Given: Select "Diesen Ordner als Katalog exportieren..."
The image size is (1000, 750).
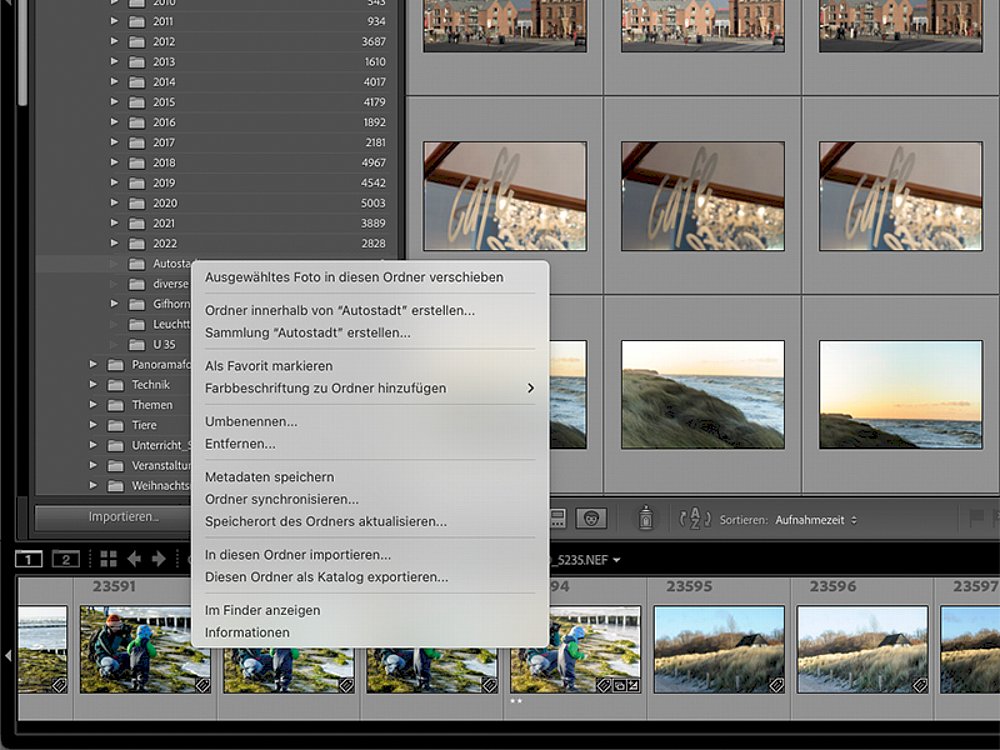Looking at the screenshot, I should (x=326, y=577).
